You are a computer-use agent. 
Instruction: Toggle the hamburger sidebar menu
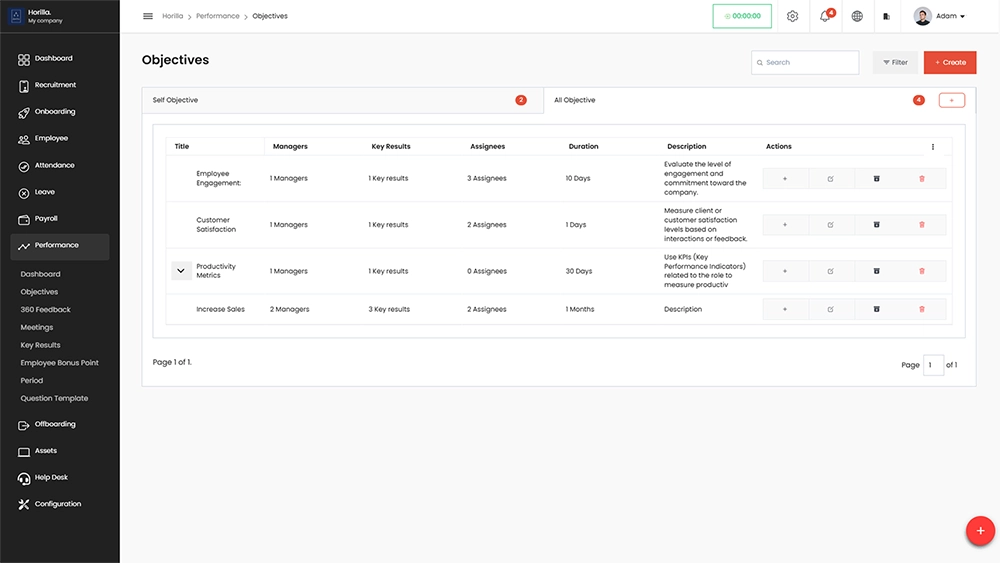click(148, 16)
